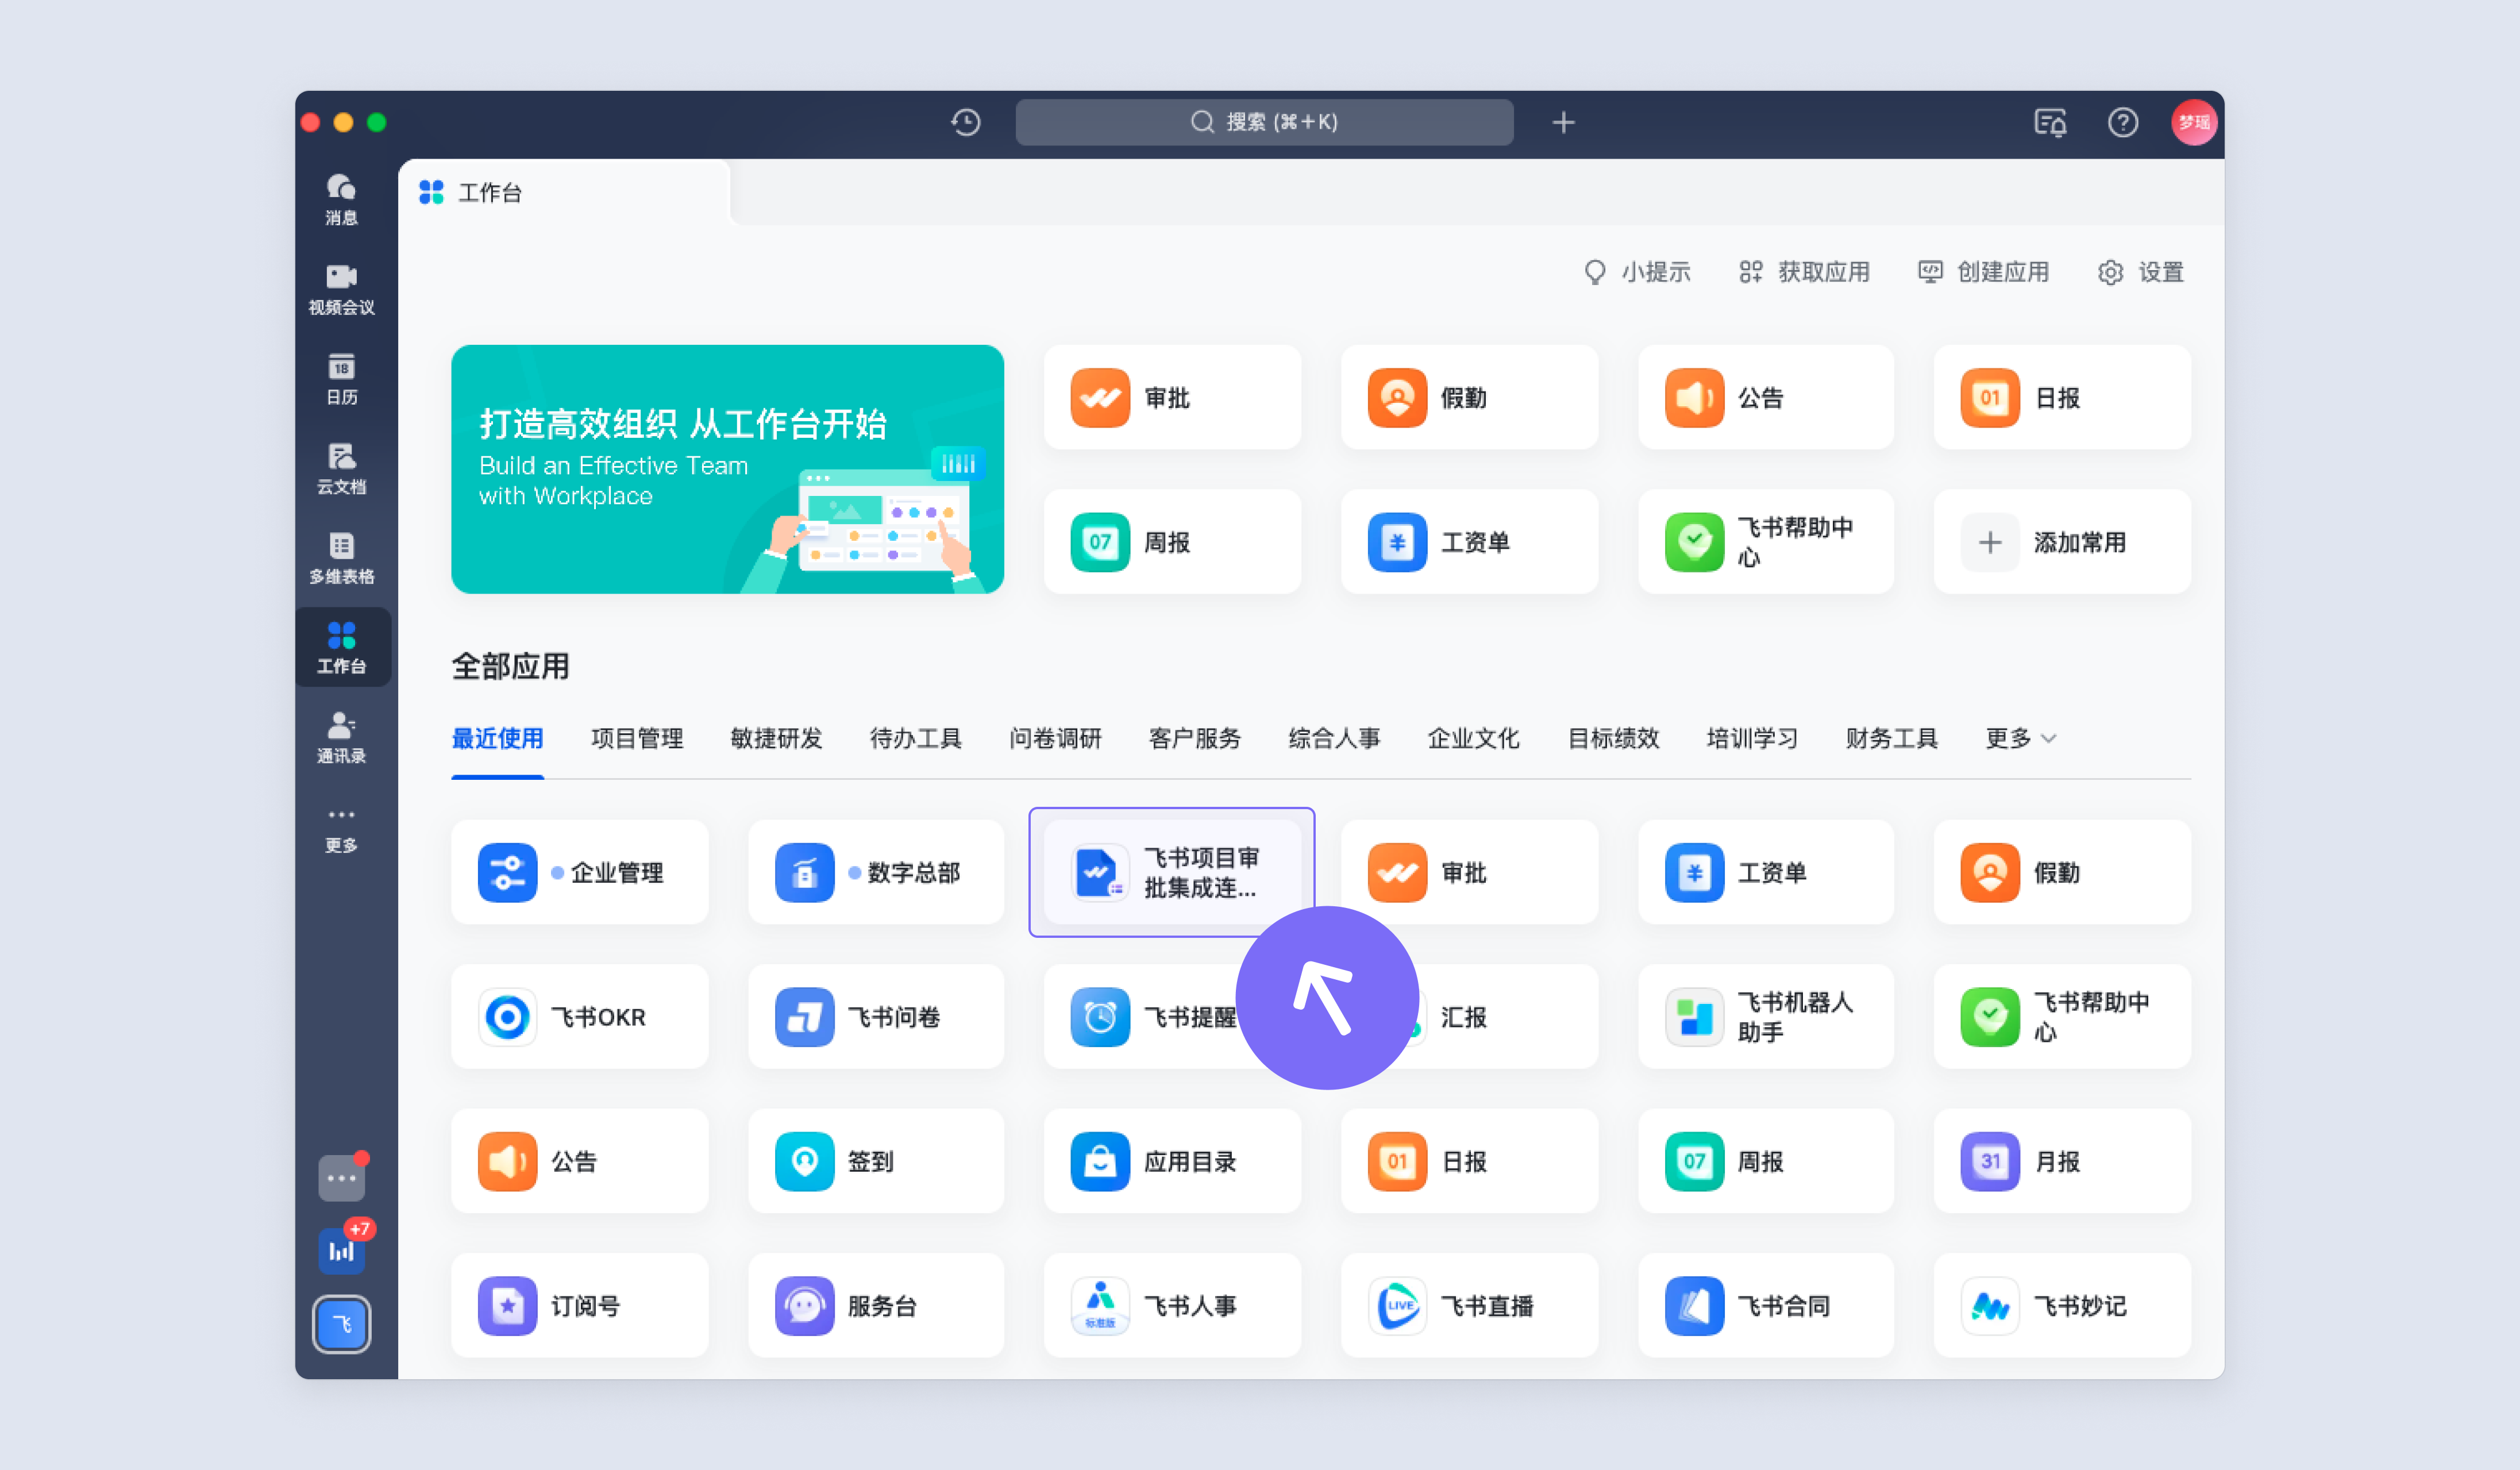
Task: Launch 飞书问卷 app
Action: tap(876, 1016)
